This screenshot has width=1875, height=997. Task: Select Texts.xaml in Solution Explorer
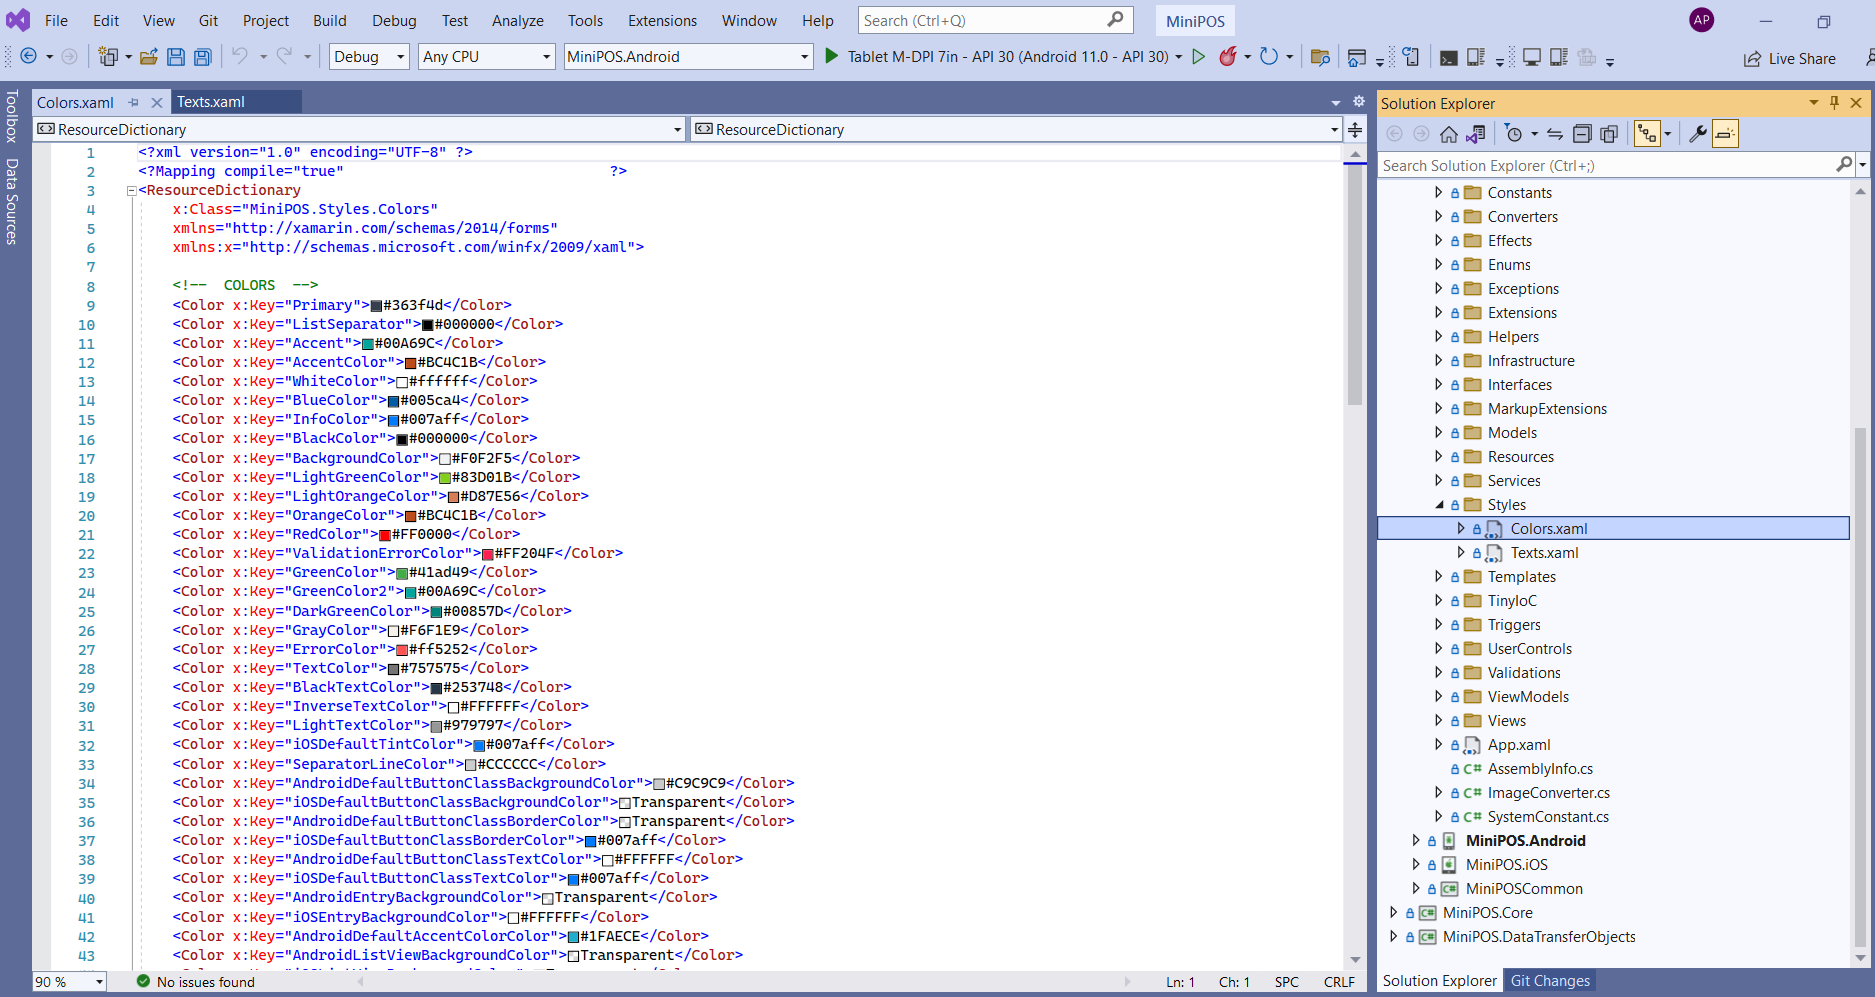tap(1544, 553)
